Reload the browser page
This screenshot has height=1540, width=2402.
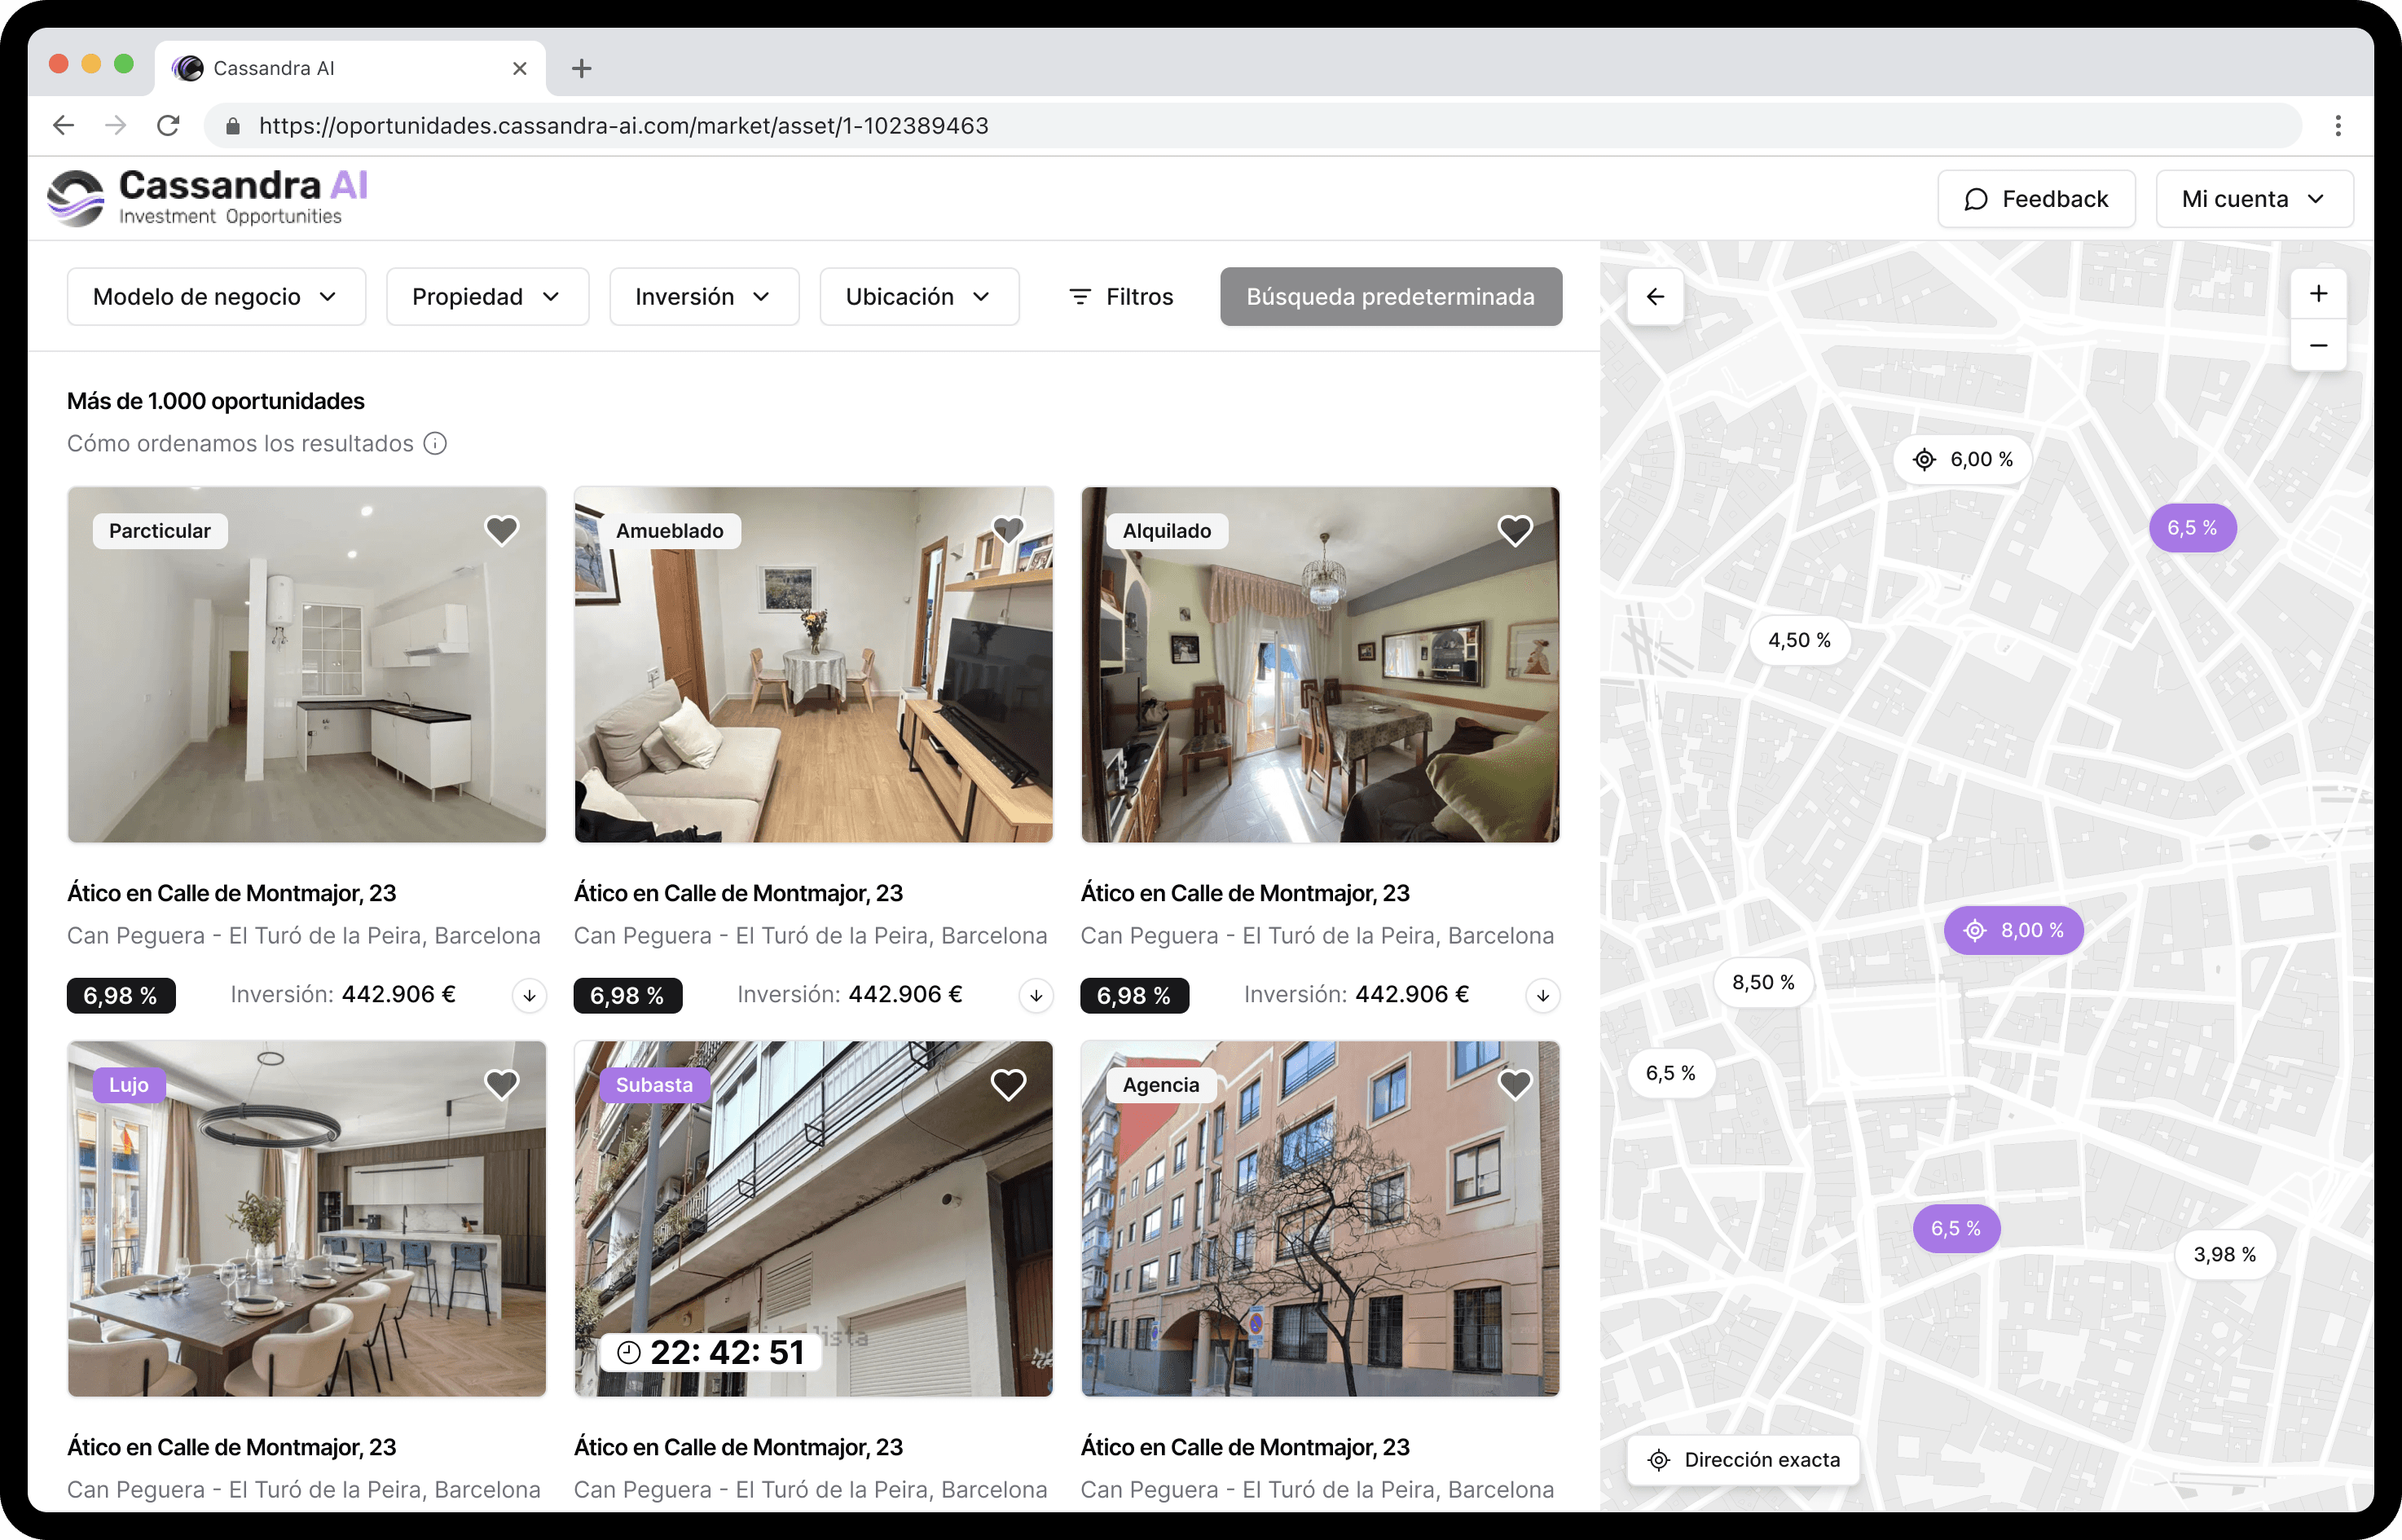pos(168,126)
